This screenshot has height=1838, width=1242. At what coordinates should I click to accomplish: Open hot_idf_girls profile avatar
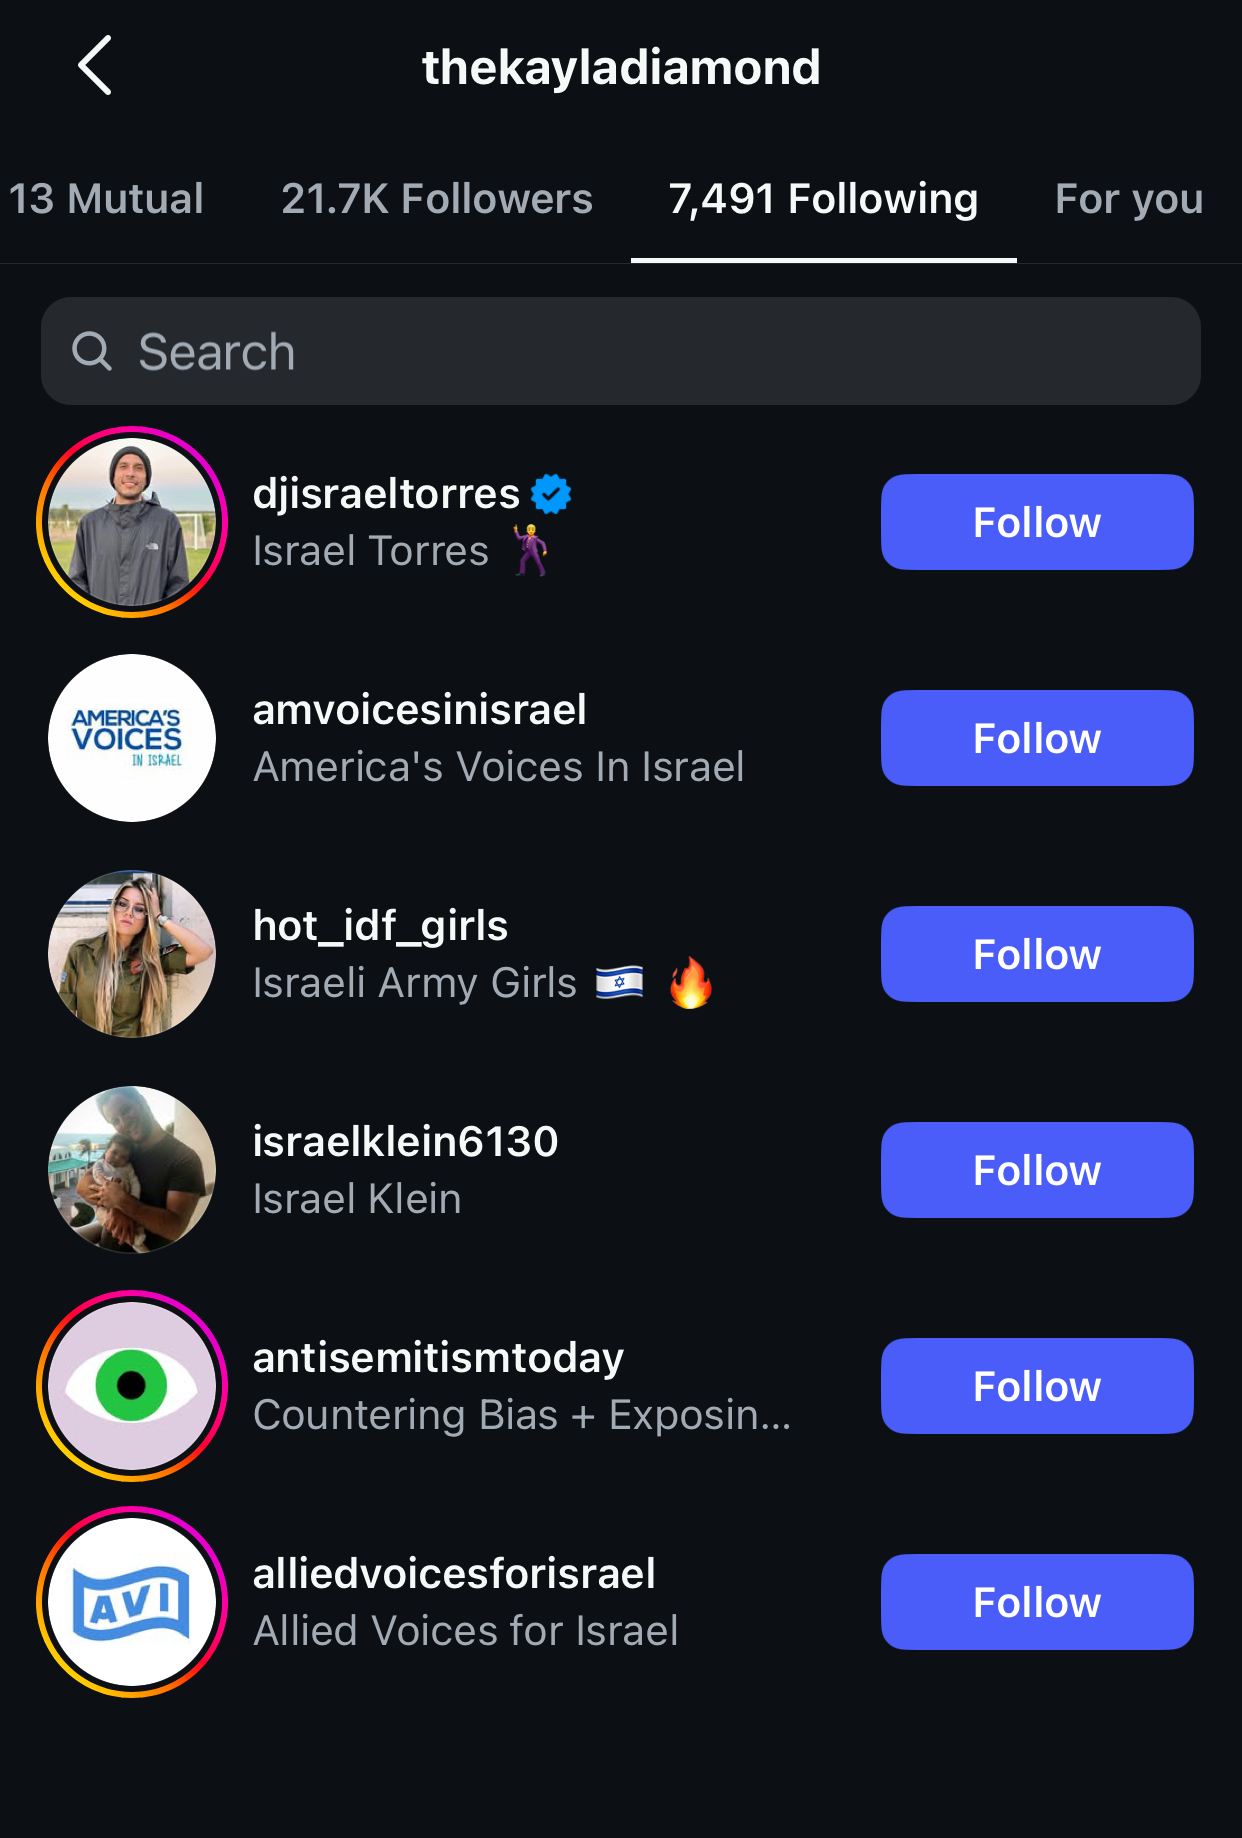coord(132,954)
